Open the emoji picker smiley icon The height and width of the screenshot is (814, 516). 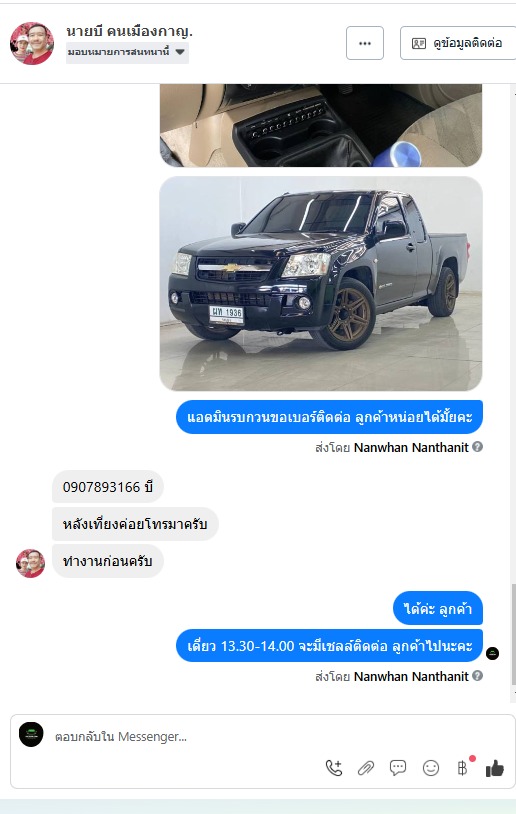[x=430, y=768]
